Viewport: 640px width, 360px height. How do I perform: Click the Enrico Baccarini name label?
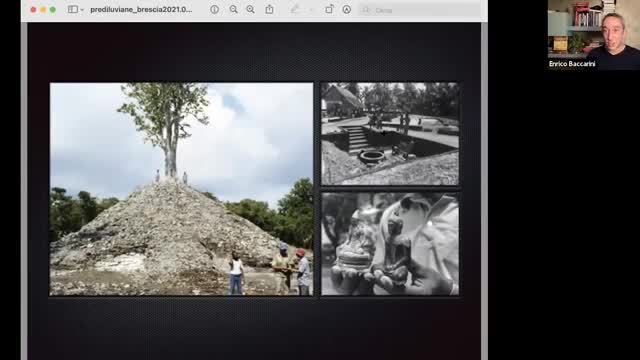(x=572, y=64)
